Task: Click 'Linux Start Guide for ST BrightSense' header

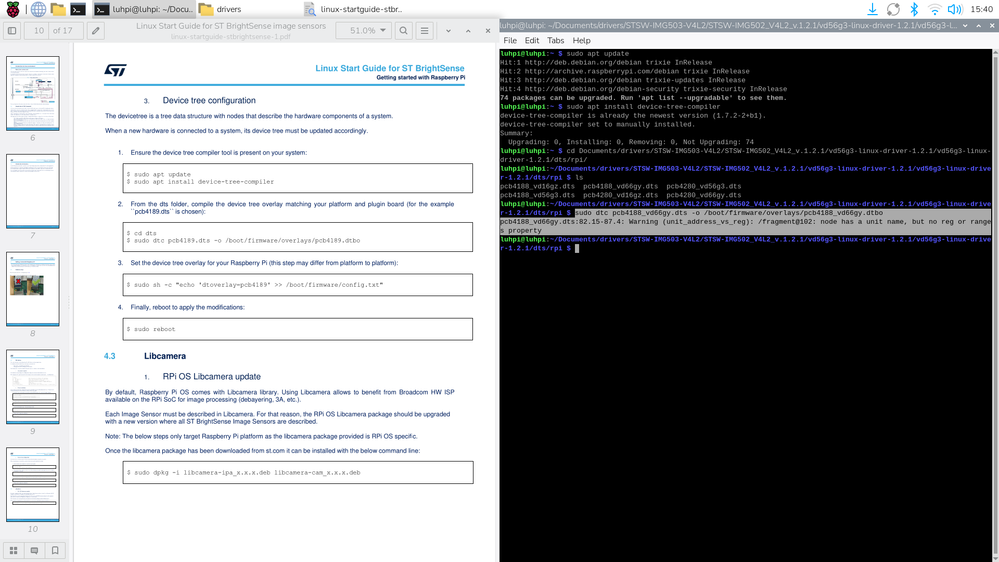Action: [390, 68]
